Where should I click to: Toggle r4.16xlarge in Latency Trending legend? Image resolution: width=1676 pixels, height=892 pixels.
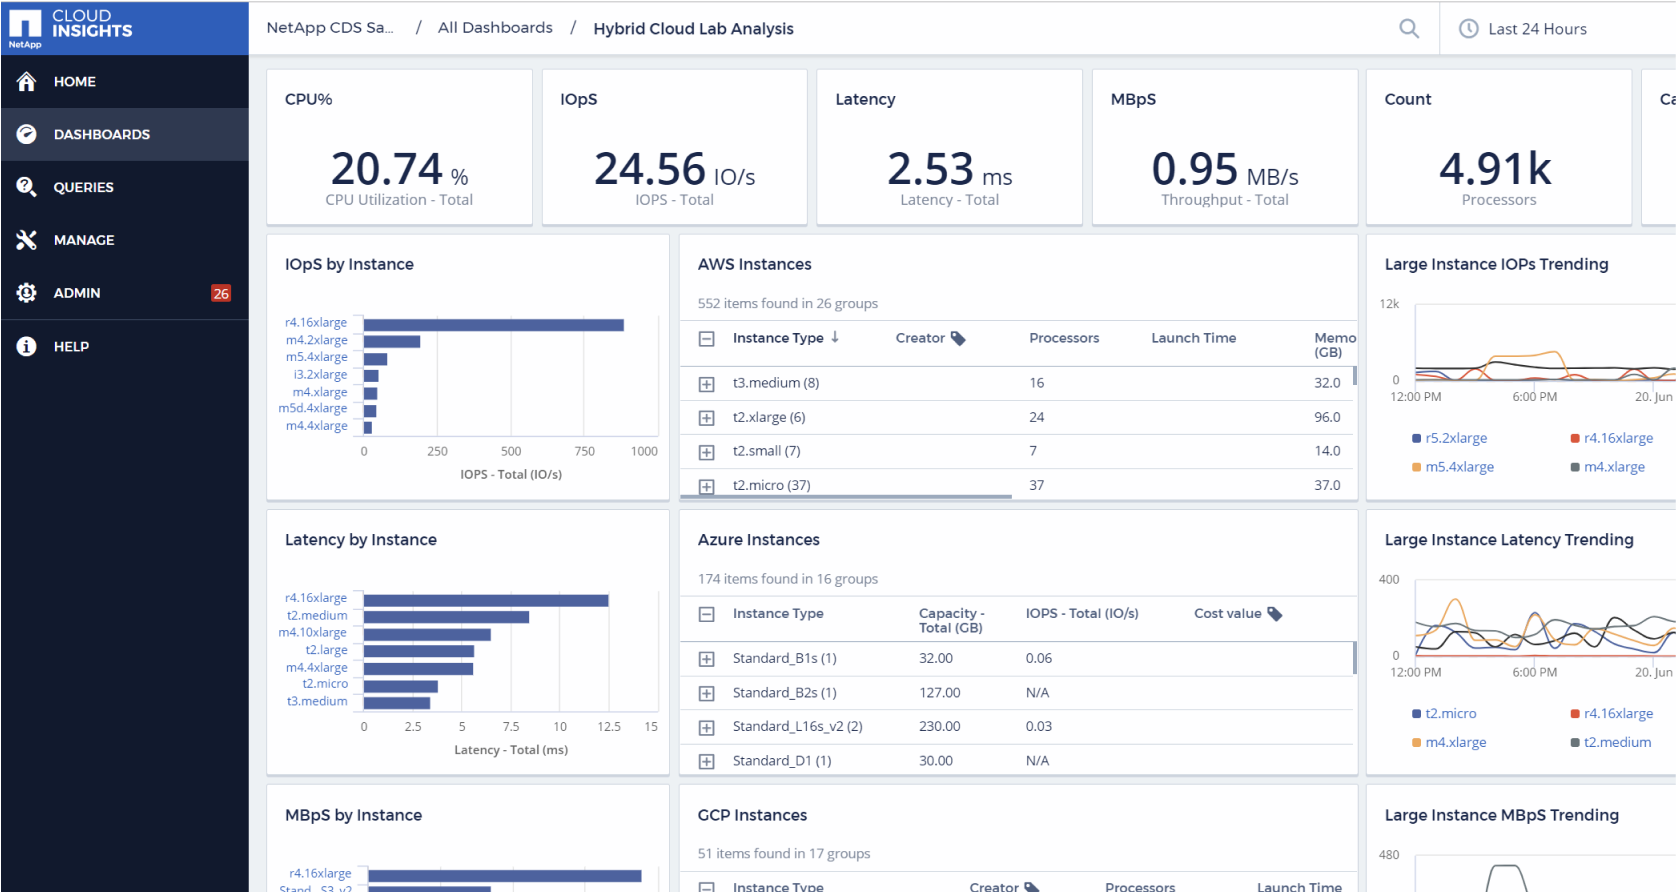point(1611,713)
